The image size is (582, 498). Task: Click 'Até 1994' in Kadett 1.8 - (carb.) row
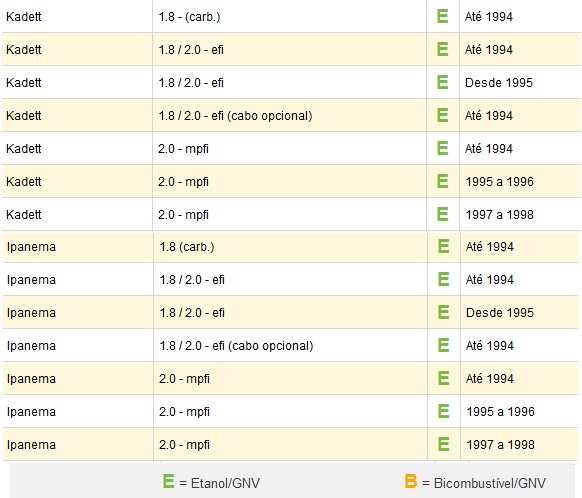[489, 17]
